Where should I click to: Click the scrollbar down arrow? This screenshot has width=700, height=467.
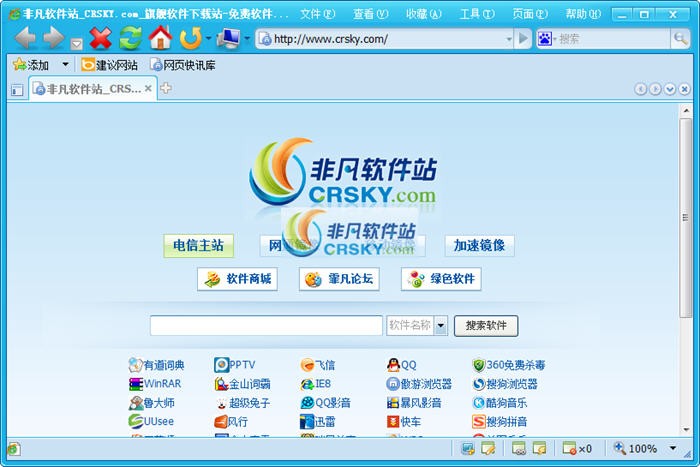pos(686,429)
